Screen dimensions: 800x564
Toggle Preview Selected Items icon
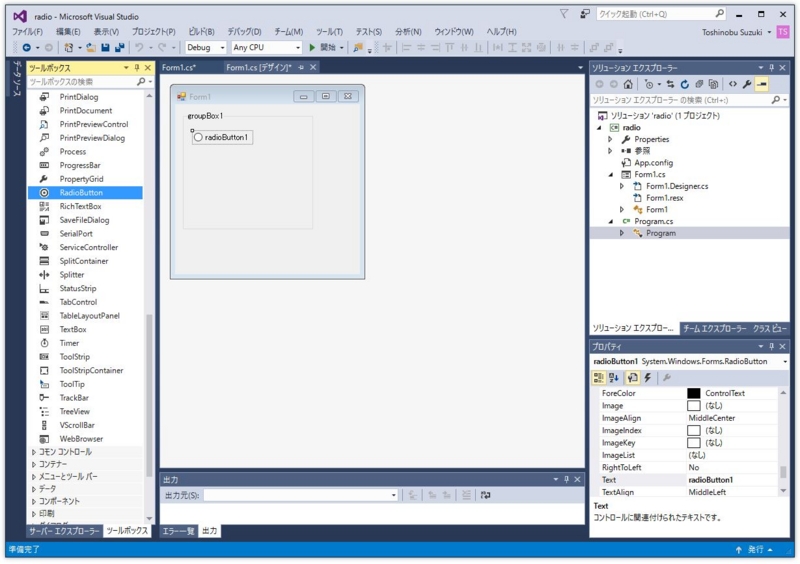point(762,84)
